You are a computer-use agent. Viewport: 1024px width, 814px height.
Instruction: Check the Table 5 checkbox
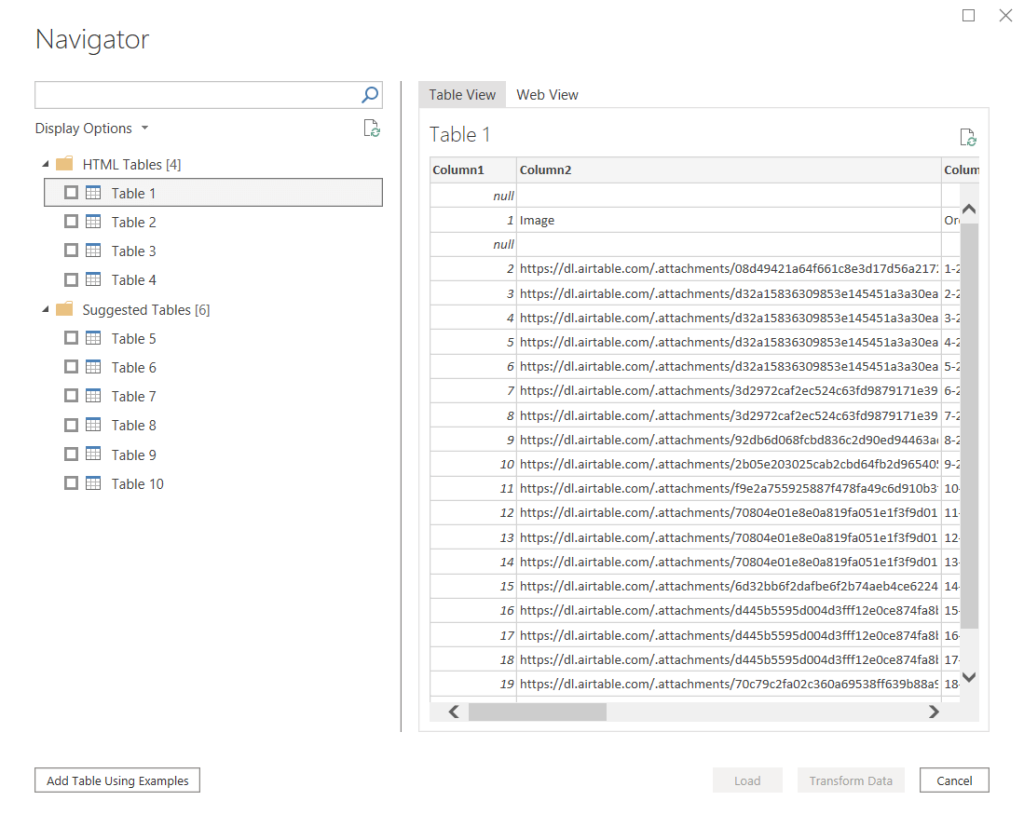coord(71,337)
